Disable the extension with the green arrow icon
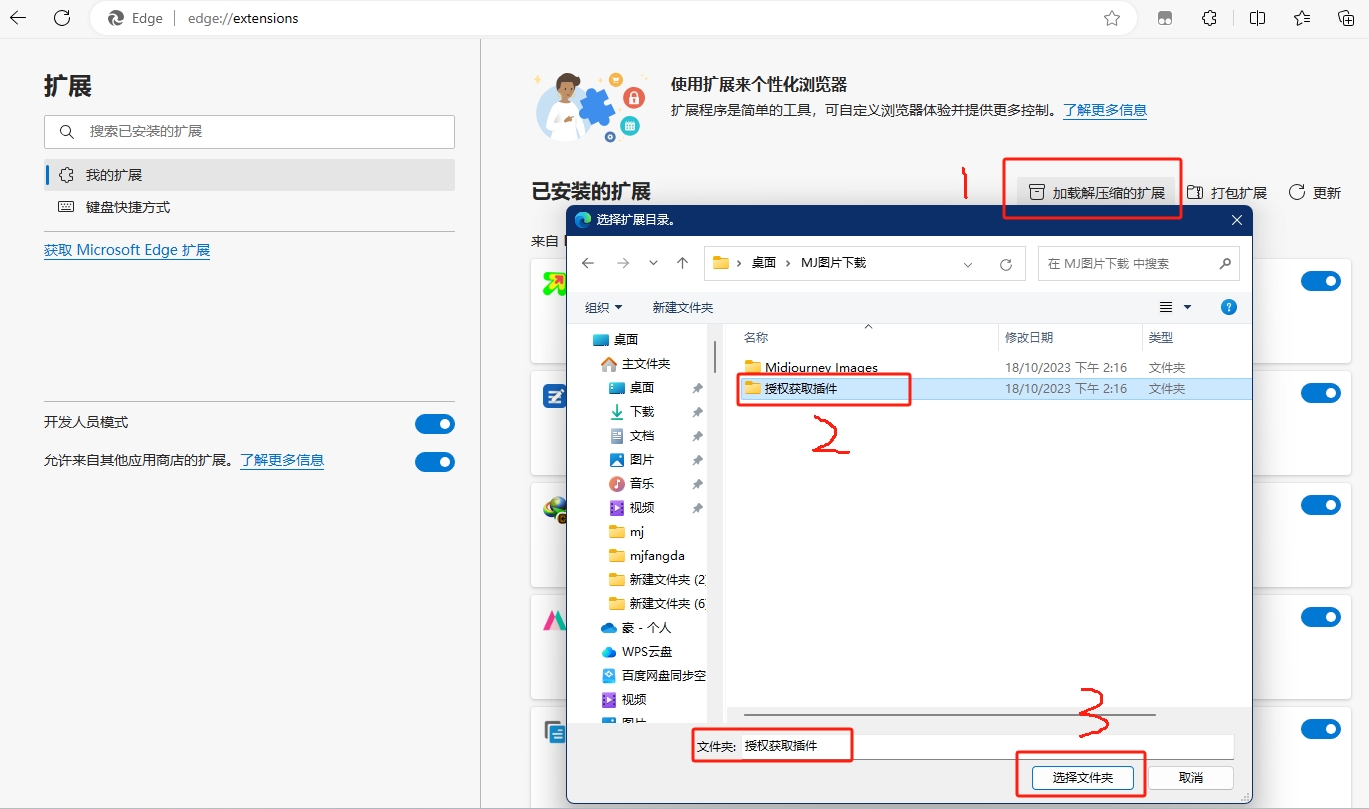The height and width of the screenshot is (809, 1369). point(1320,282)
